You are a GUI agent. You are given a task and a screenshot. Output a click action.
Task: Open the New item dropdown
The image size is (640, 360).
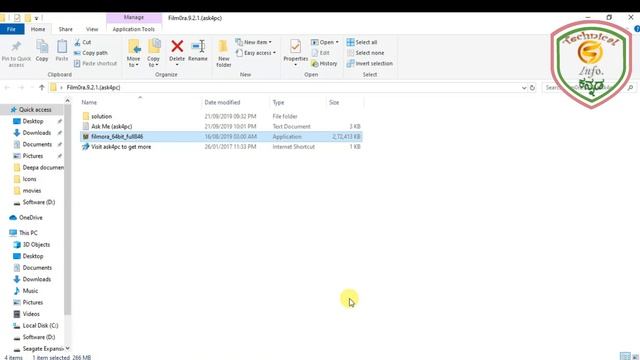click(253, 42)
